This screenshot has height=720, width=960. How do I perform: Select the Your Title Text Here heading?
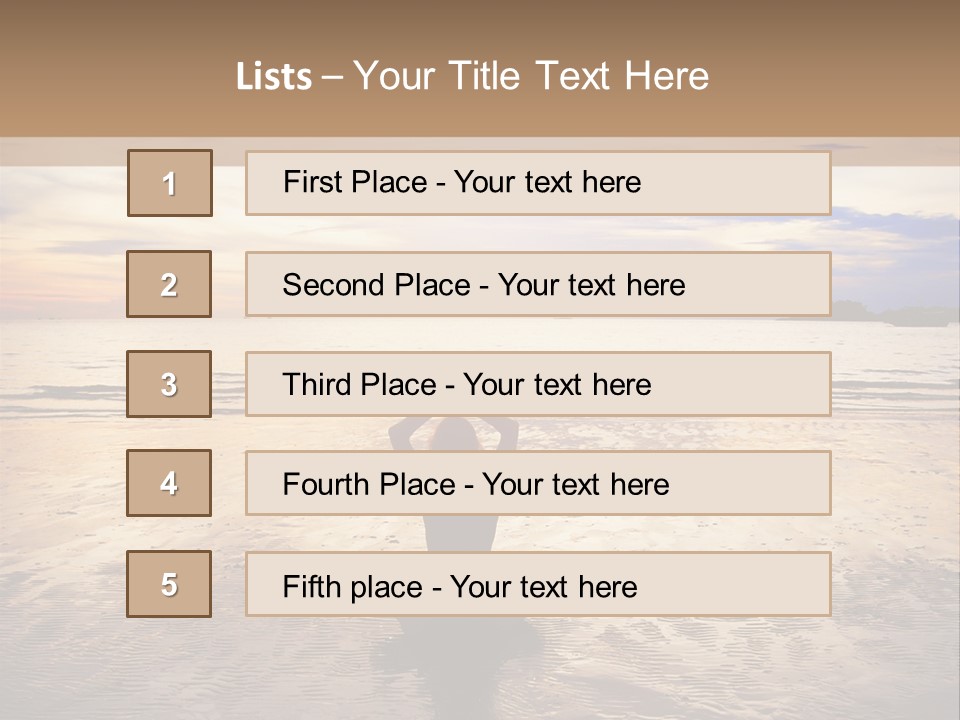(x=531, y=76)
